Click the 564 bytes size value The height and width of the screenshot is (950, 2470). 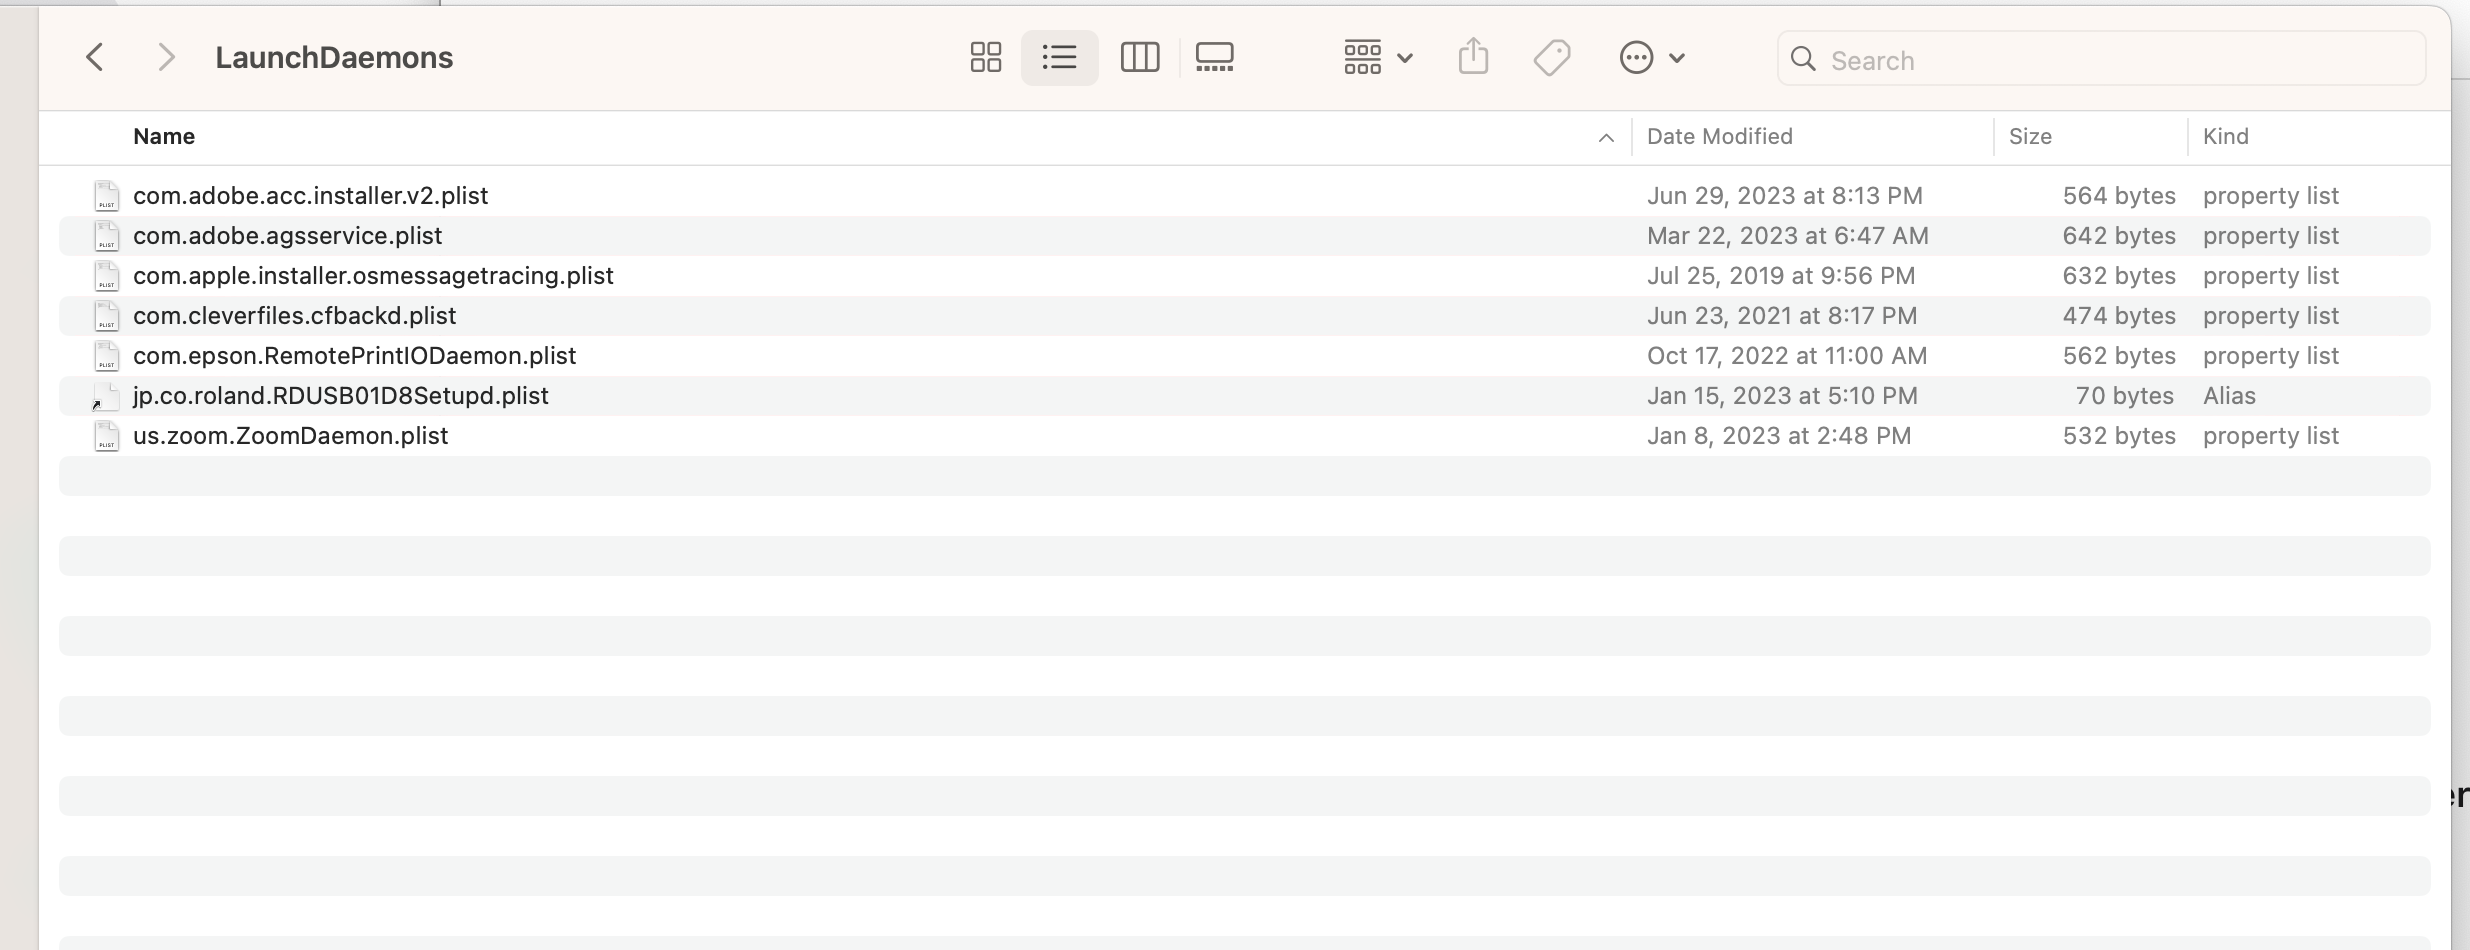coord(2119,196)
